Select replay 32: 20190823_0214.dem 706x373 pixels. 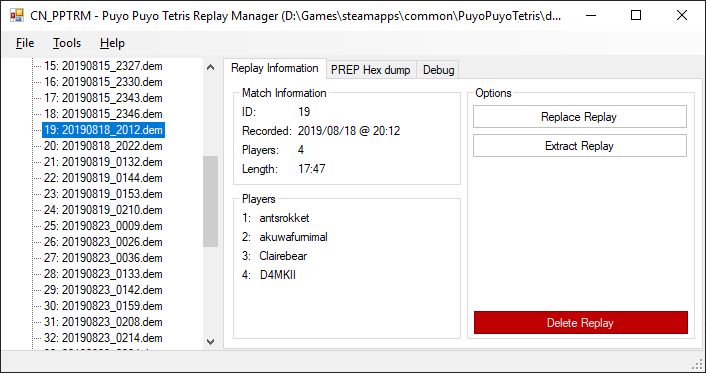click(x=103, y=338)
